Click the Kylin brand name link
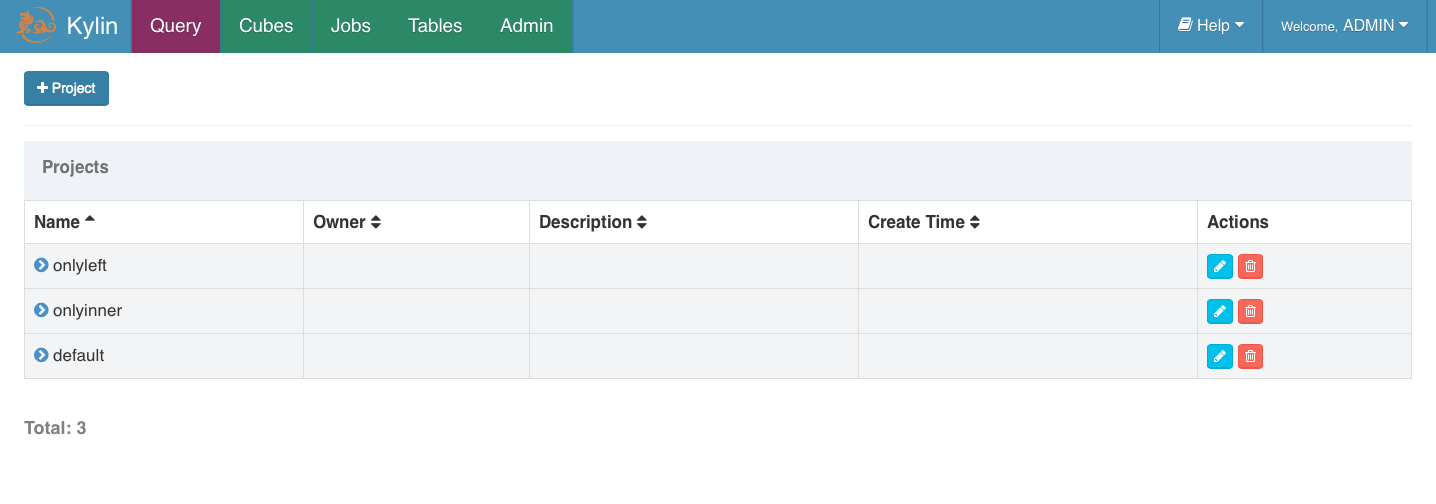 92,26
